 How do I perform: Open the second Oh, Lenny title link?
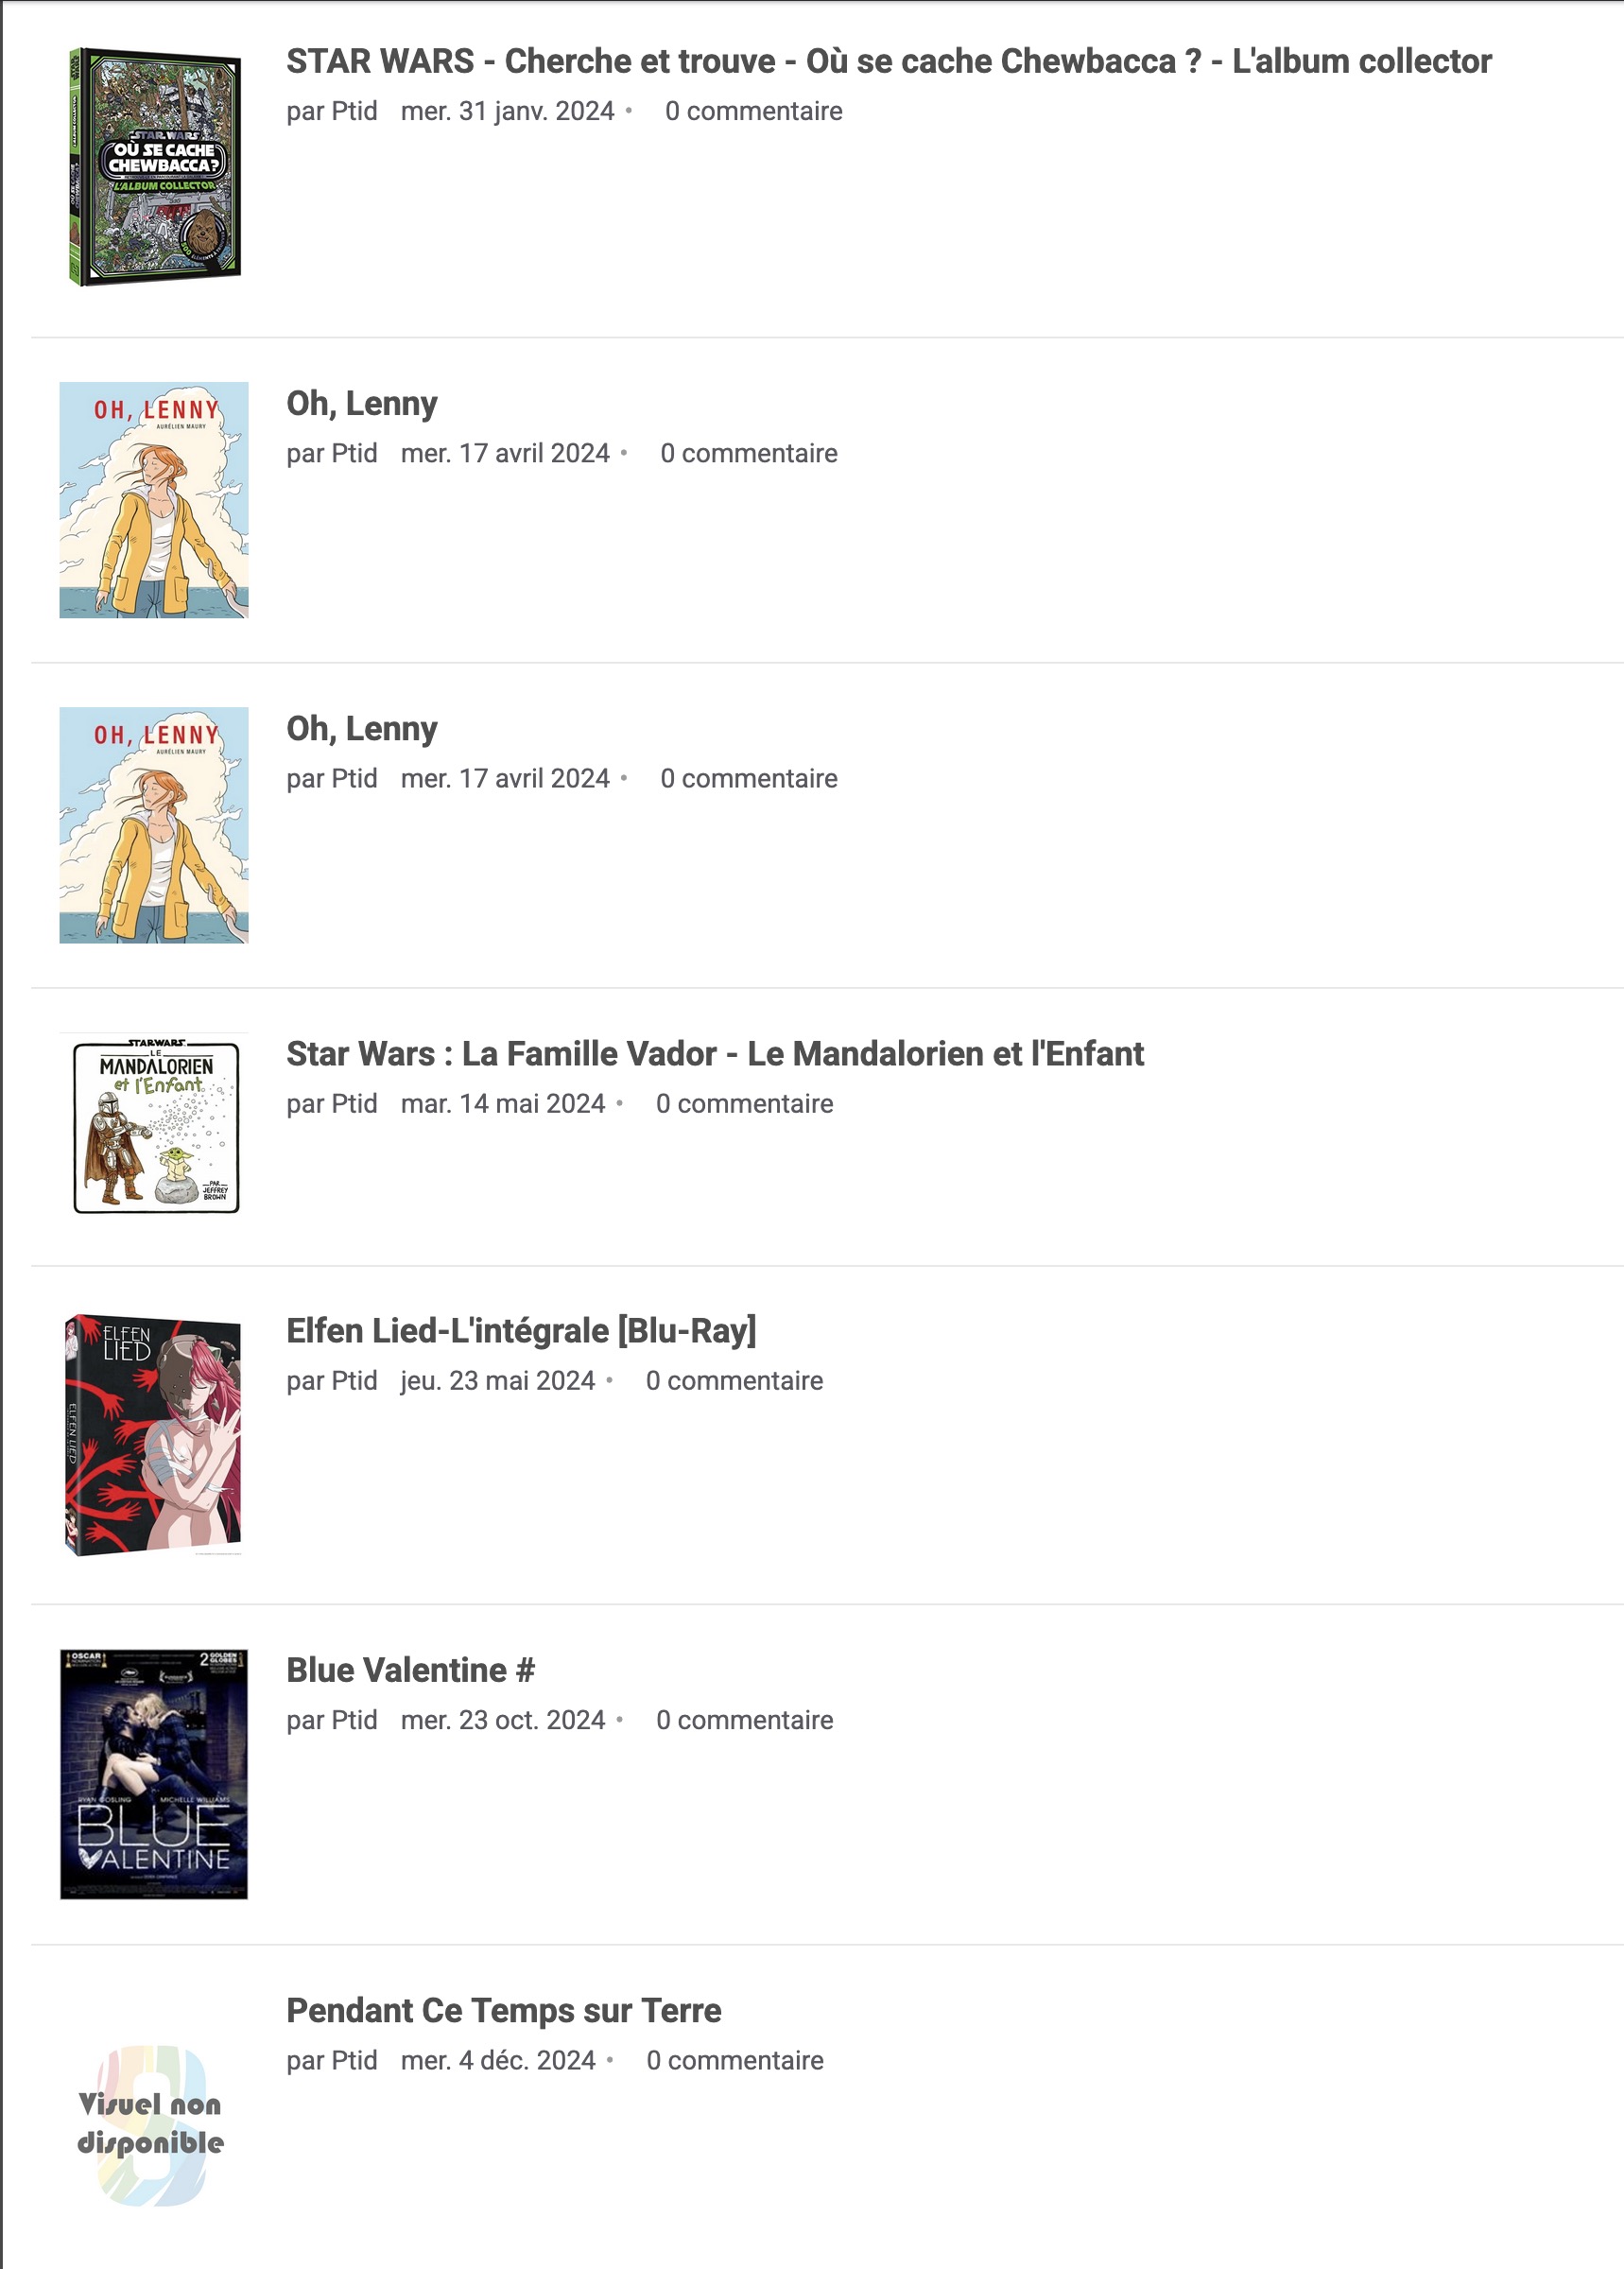362,729
